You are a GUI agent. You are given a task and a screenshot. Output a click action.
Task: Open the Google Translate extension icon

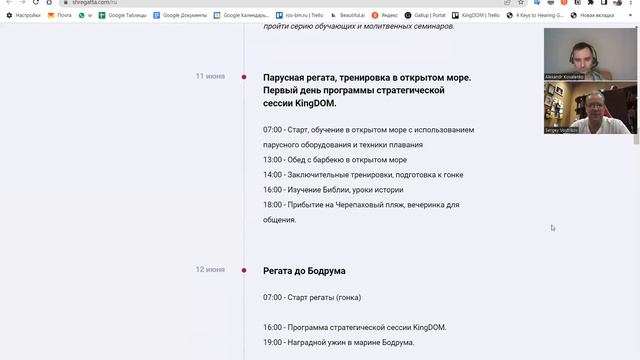pyautogui.click(x=537, y=2)
